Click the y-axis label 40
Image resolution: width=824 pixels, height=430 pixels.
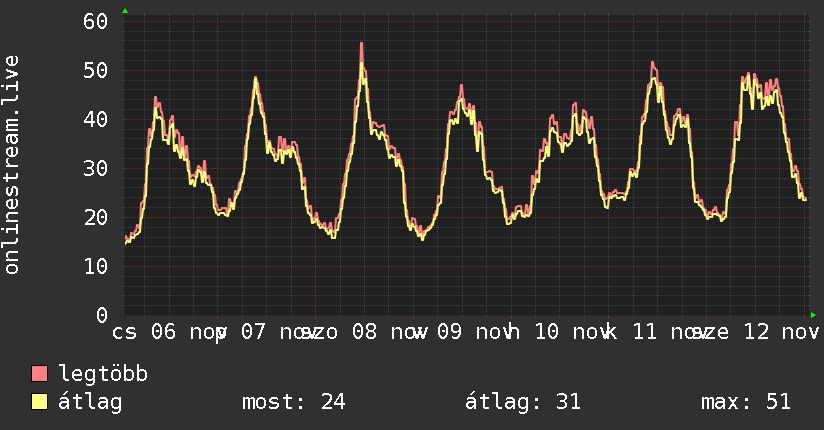[x=96, y=119]
